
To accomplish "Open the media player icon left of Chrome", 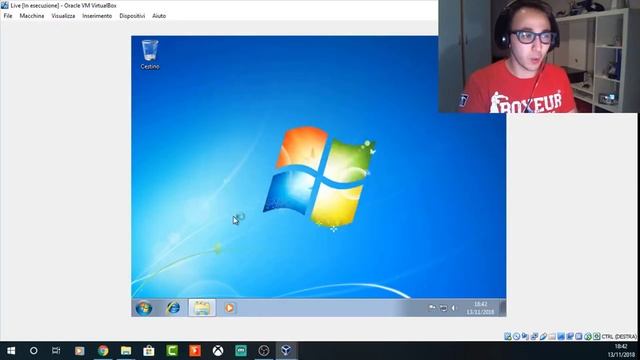I will (x=79, y=351).
